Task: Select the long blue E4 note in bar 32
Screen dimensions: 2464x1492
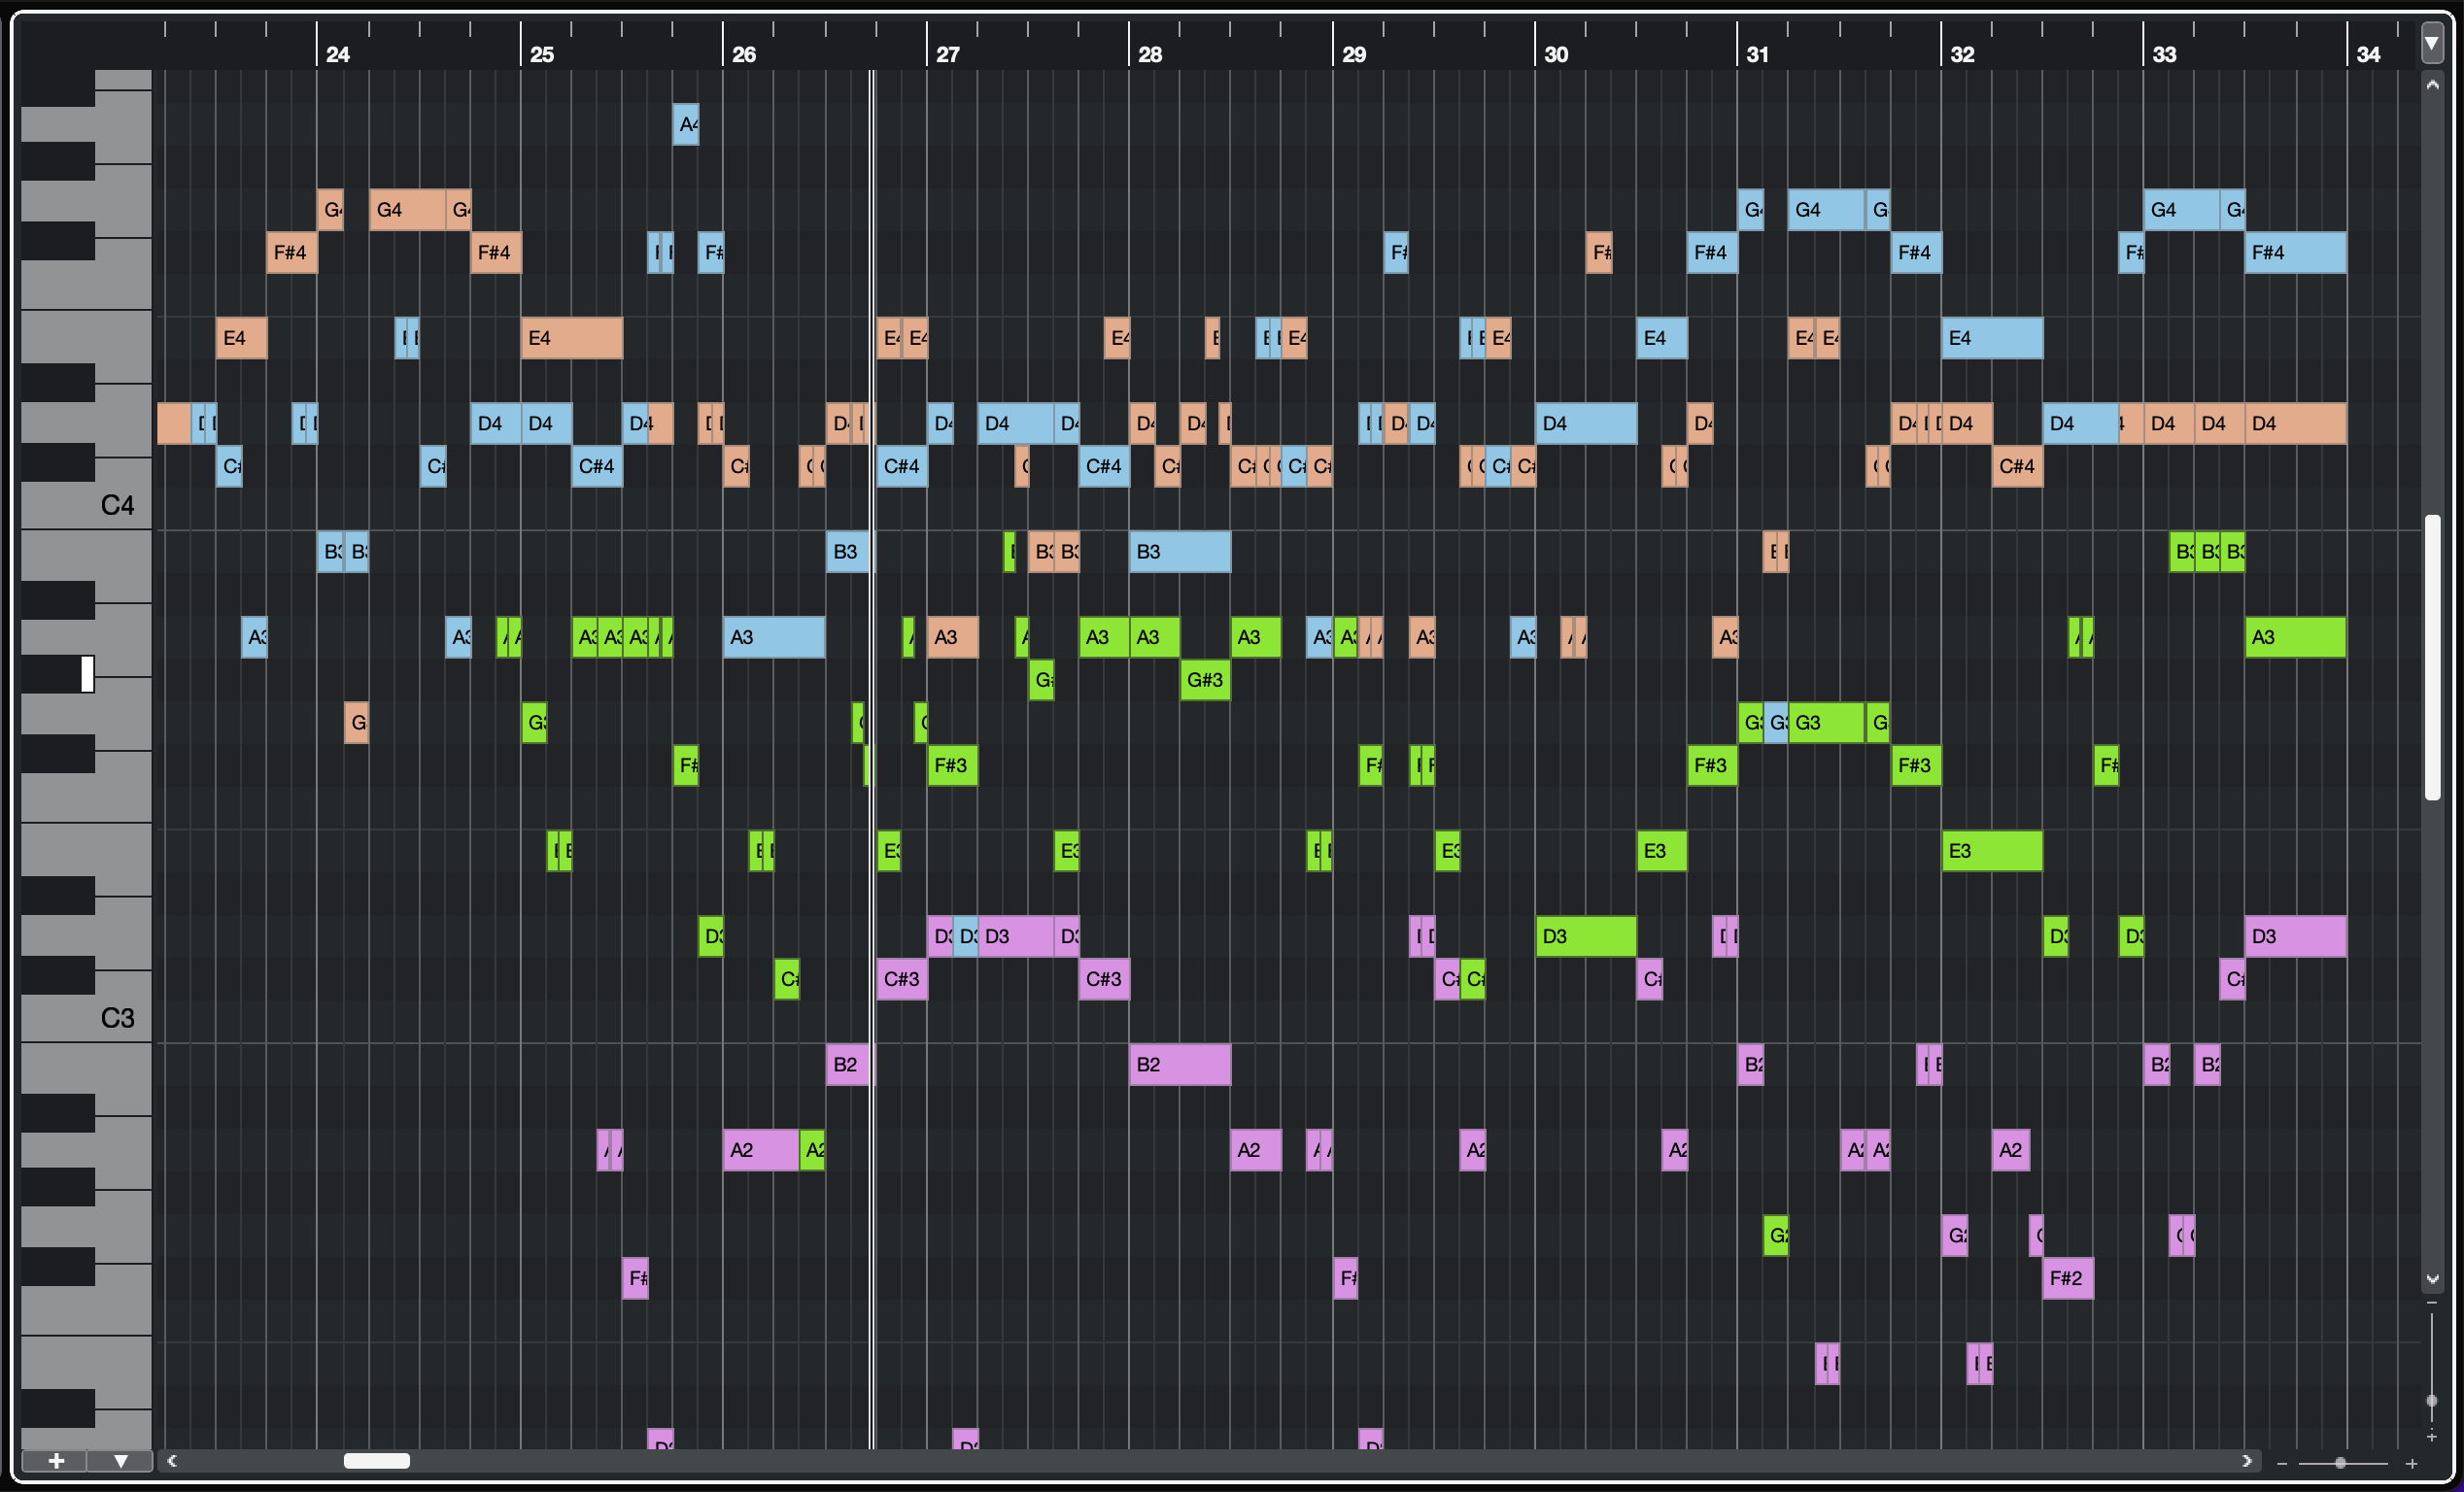Action: [1992, 338]
